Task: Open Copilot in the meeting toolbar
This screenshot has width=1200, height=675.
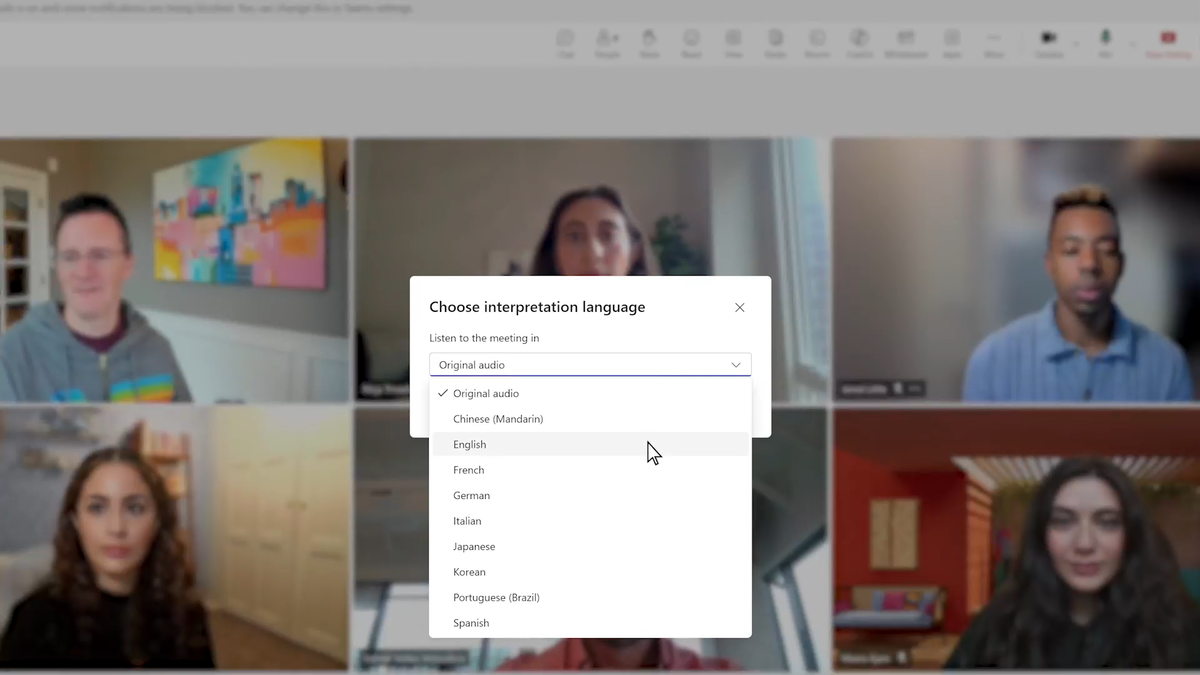Action: tap(859, 43)
